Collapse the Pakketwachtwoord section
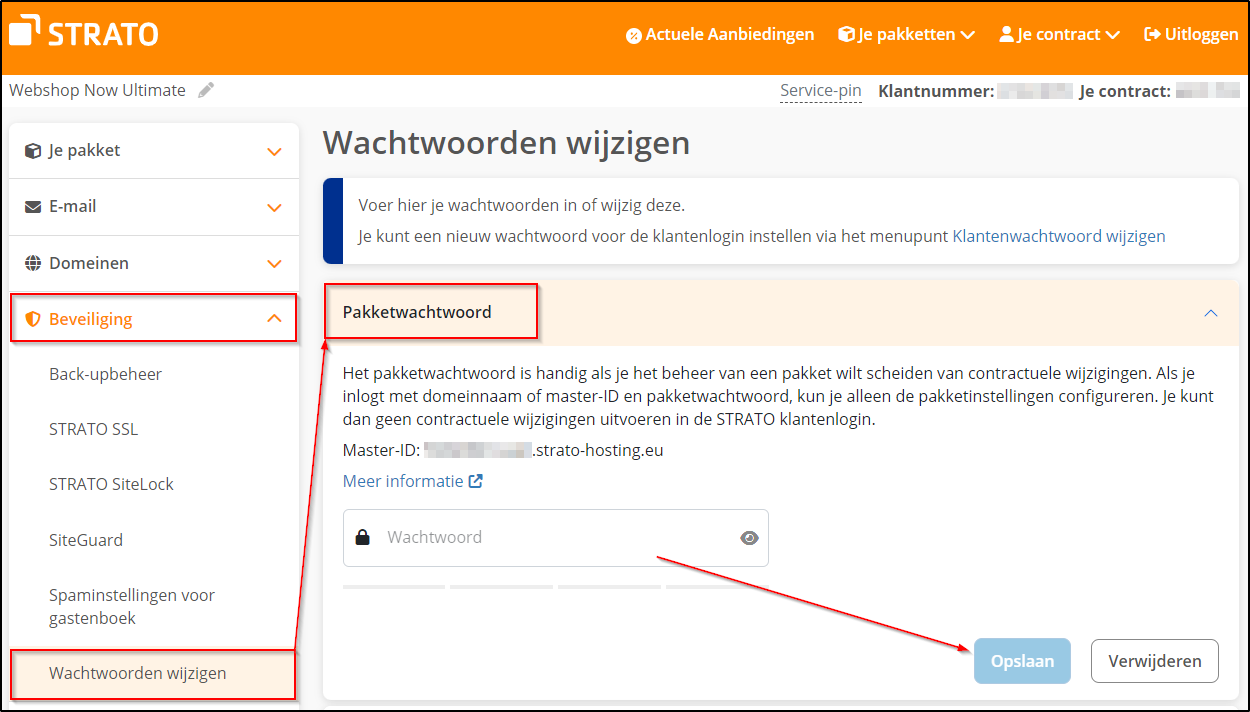Viewport: 1250px width, 712px height. (1211, 312)
